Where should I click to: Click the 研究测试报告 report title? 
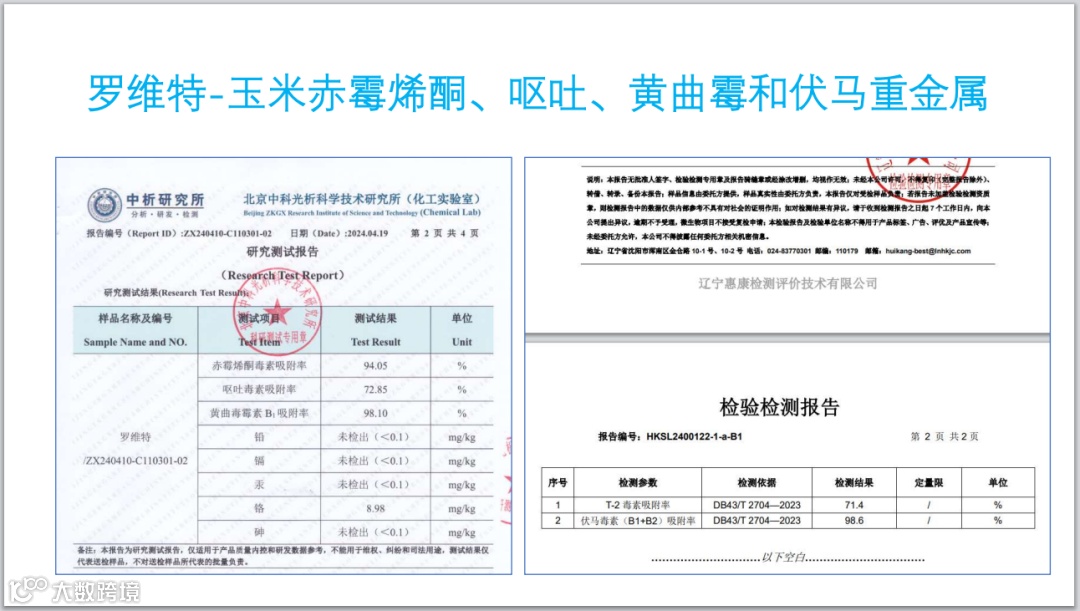[x=282, y=252]
